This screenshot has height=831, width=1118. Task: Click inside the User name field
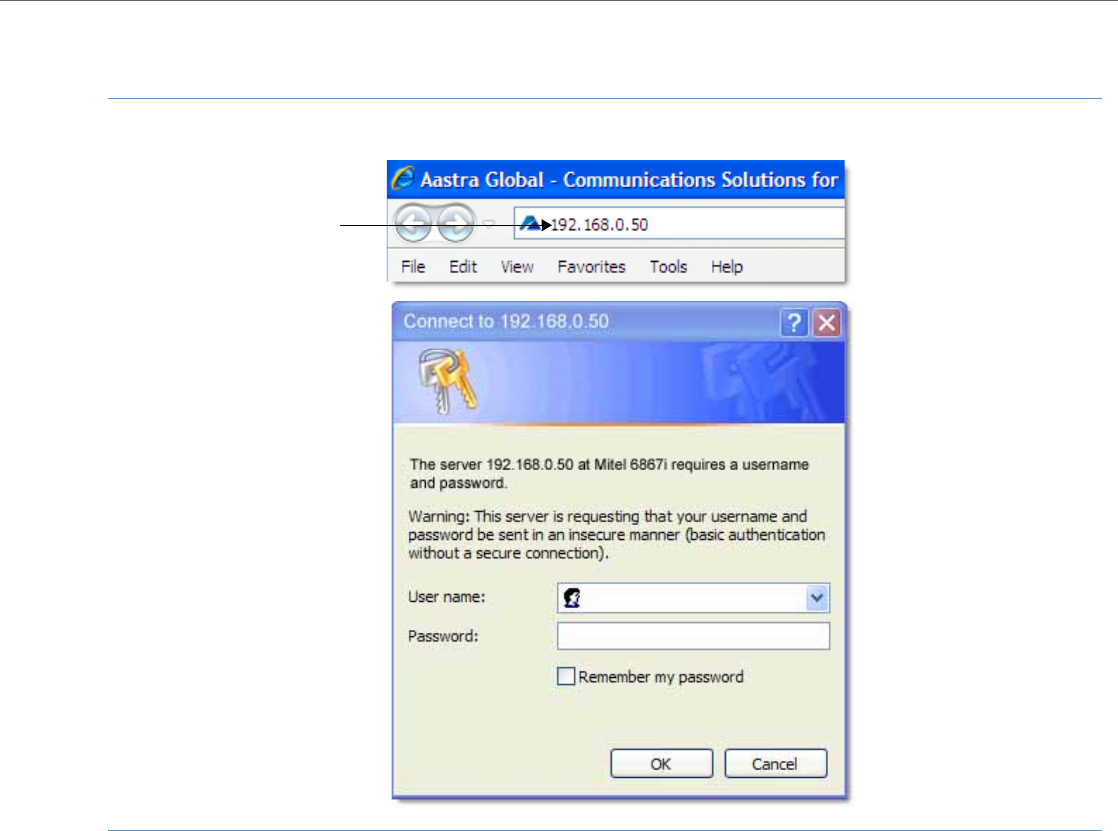coord(693,598)
